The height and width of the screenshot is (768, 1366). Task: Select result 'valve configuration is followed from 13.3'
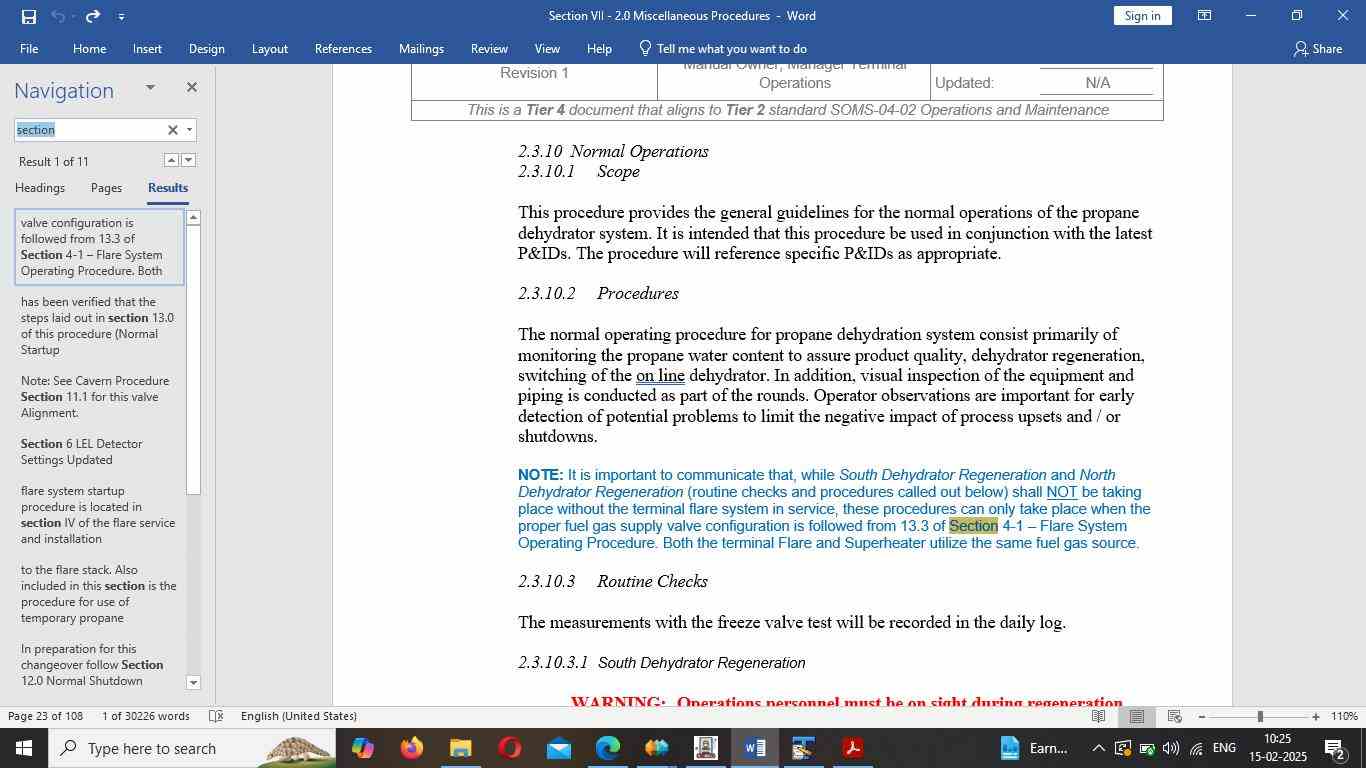pos(99,247)
